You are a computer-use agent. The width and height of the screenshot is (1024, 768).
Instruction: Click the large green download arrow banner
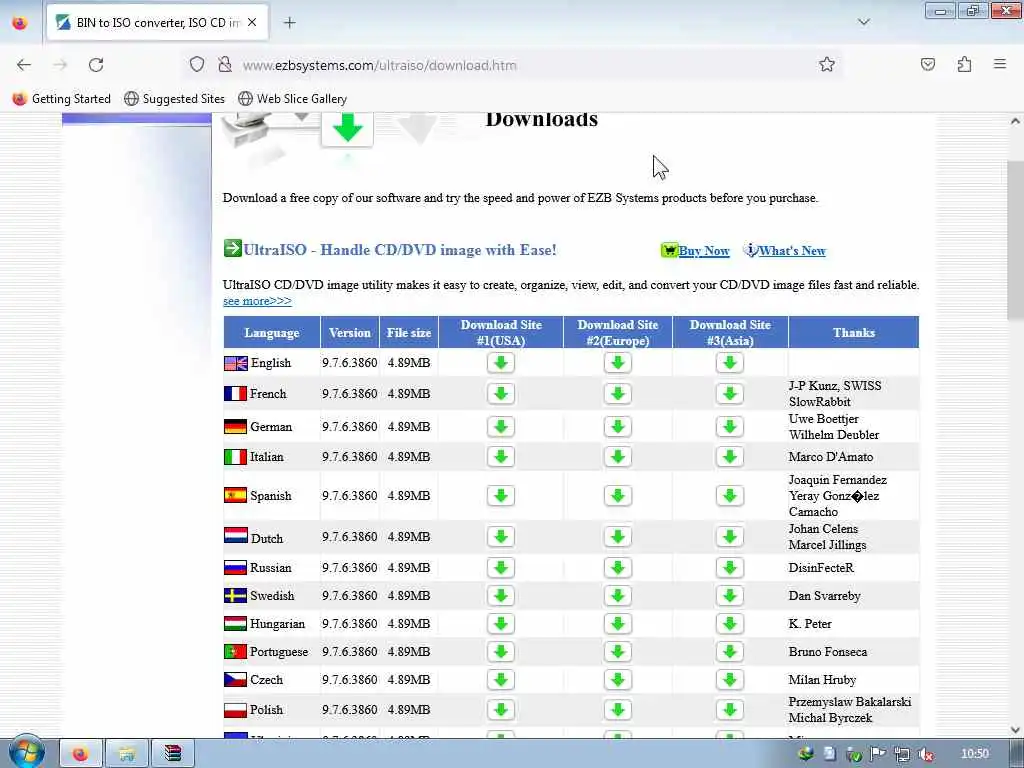pyautogui.click(x=347, y=128)
